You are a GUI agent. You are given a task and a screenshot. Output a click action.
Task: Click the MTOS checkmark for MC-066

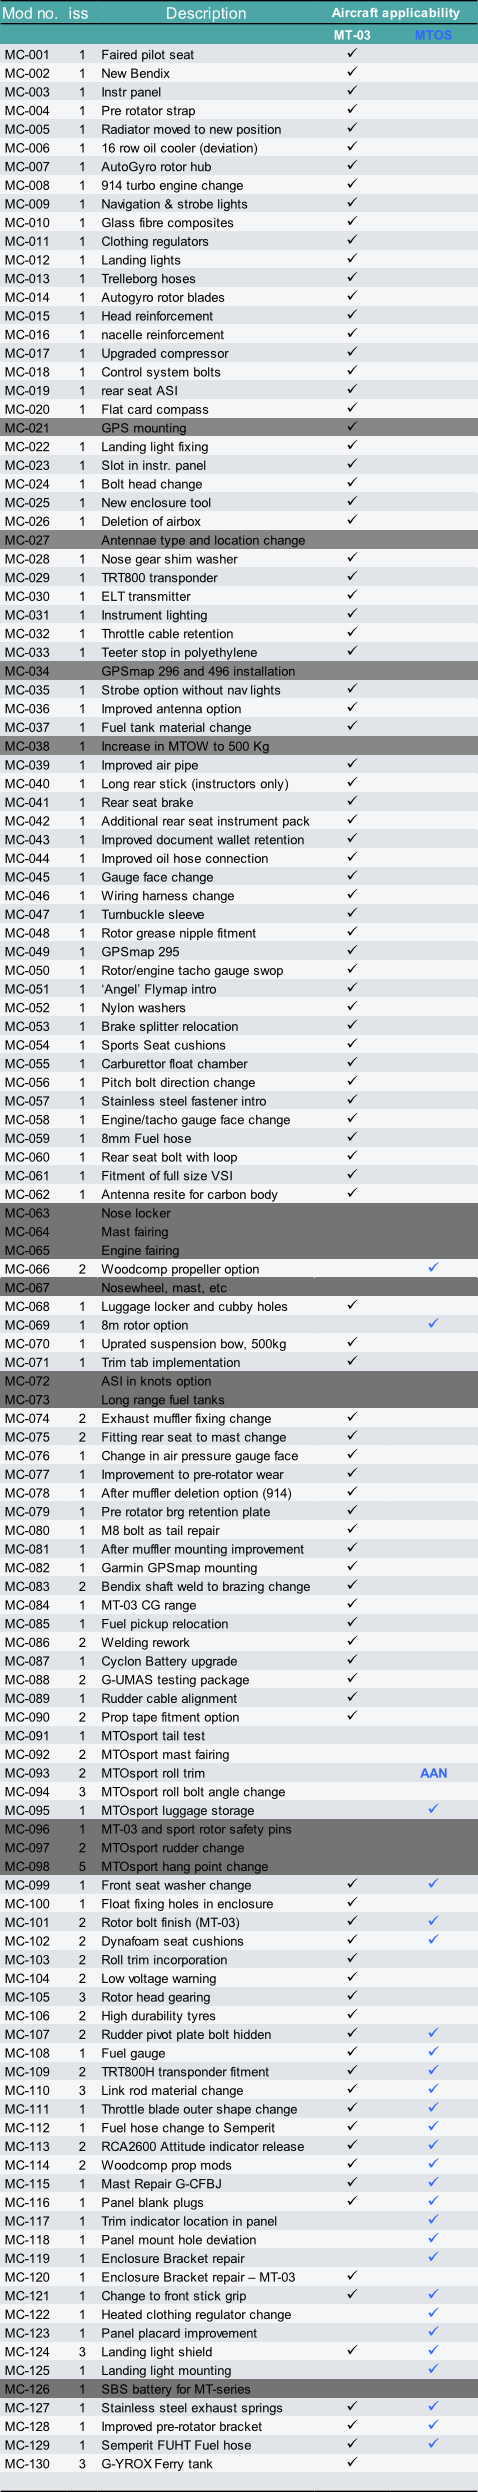(x=433, y=1267)
